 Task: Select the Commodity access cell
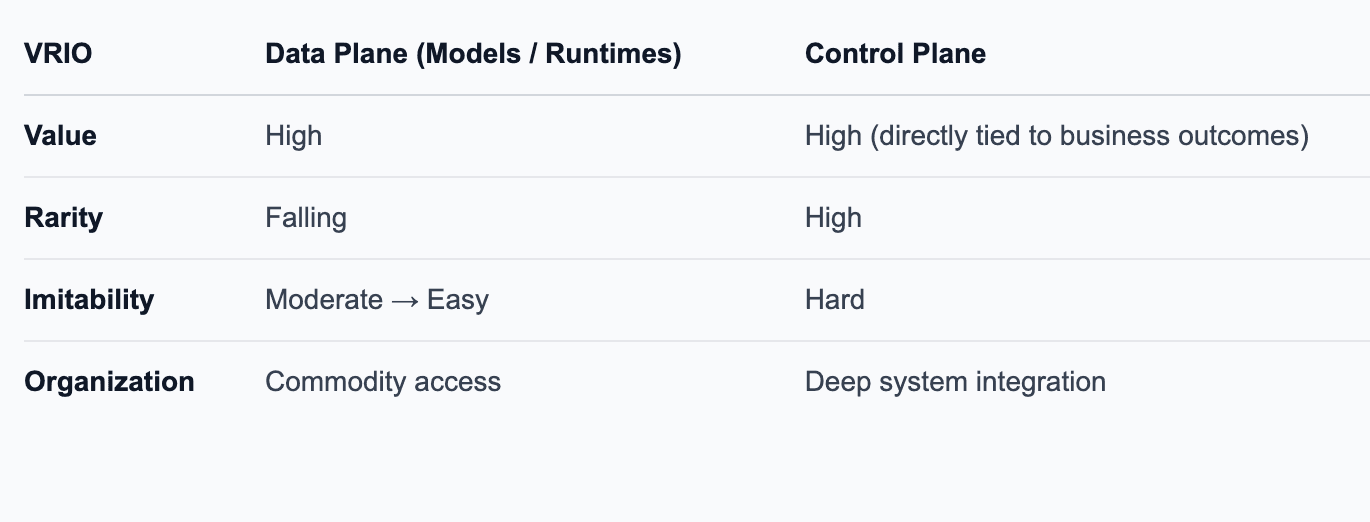(383, 382)
